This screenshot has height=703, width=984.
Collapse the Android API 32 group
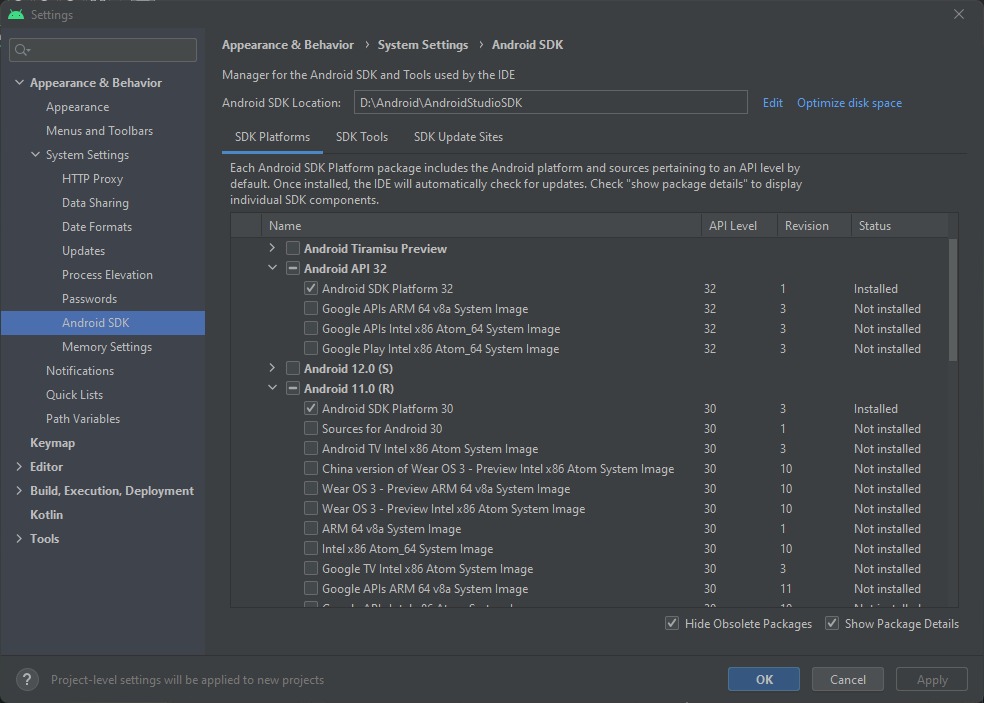pos(272,268)
